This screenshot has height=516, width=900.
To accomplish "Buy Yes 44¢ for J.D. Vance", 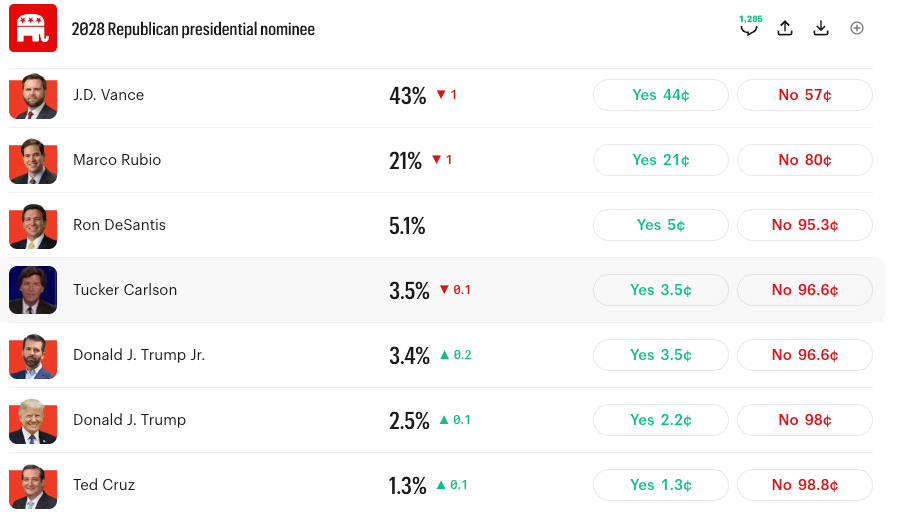I will tap(661, 95).
